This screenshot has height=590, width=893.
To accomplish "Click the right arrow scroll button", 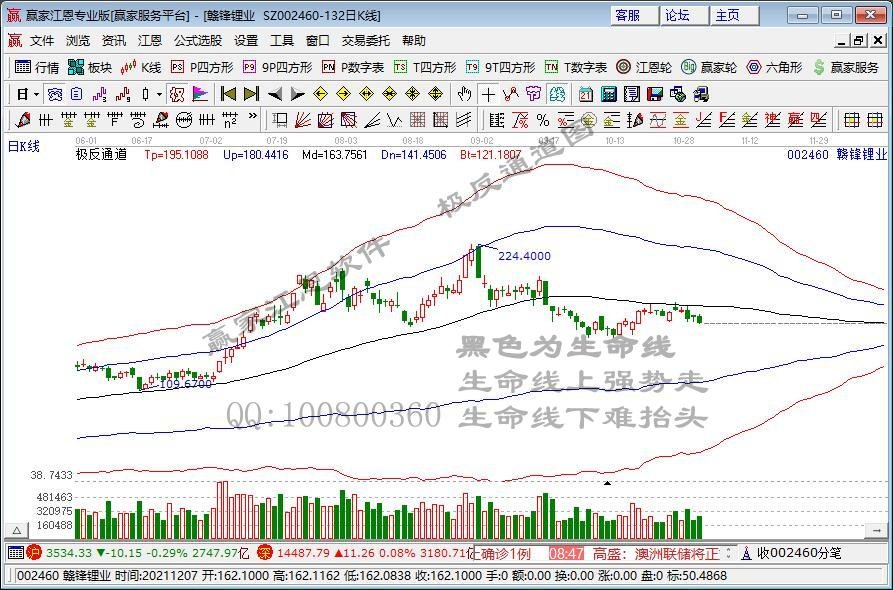I will (877, 530).
